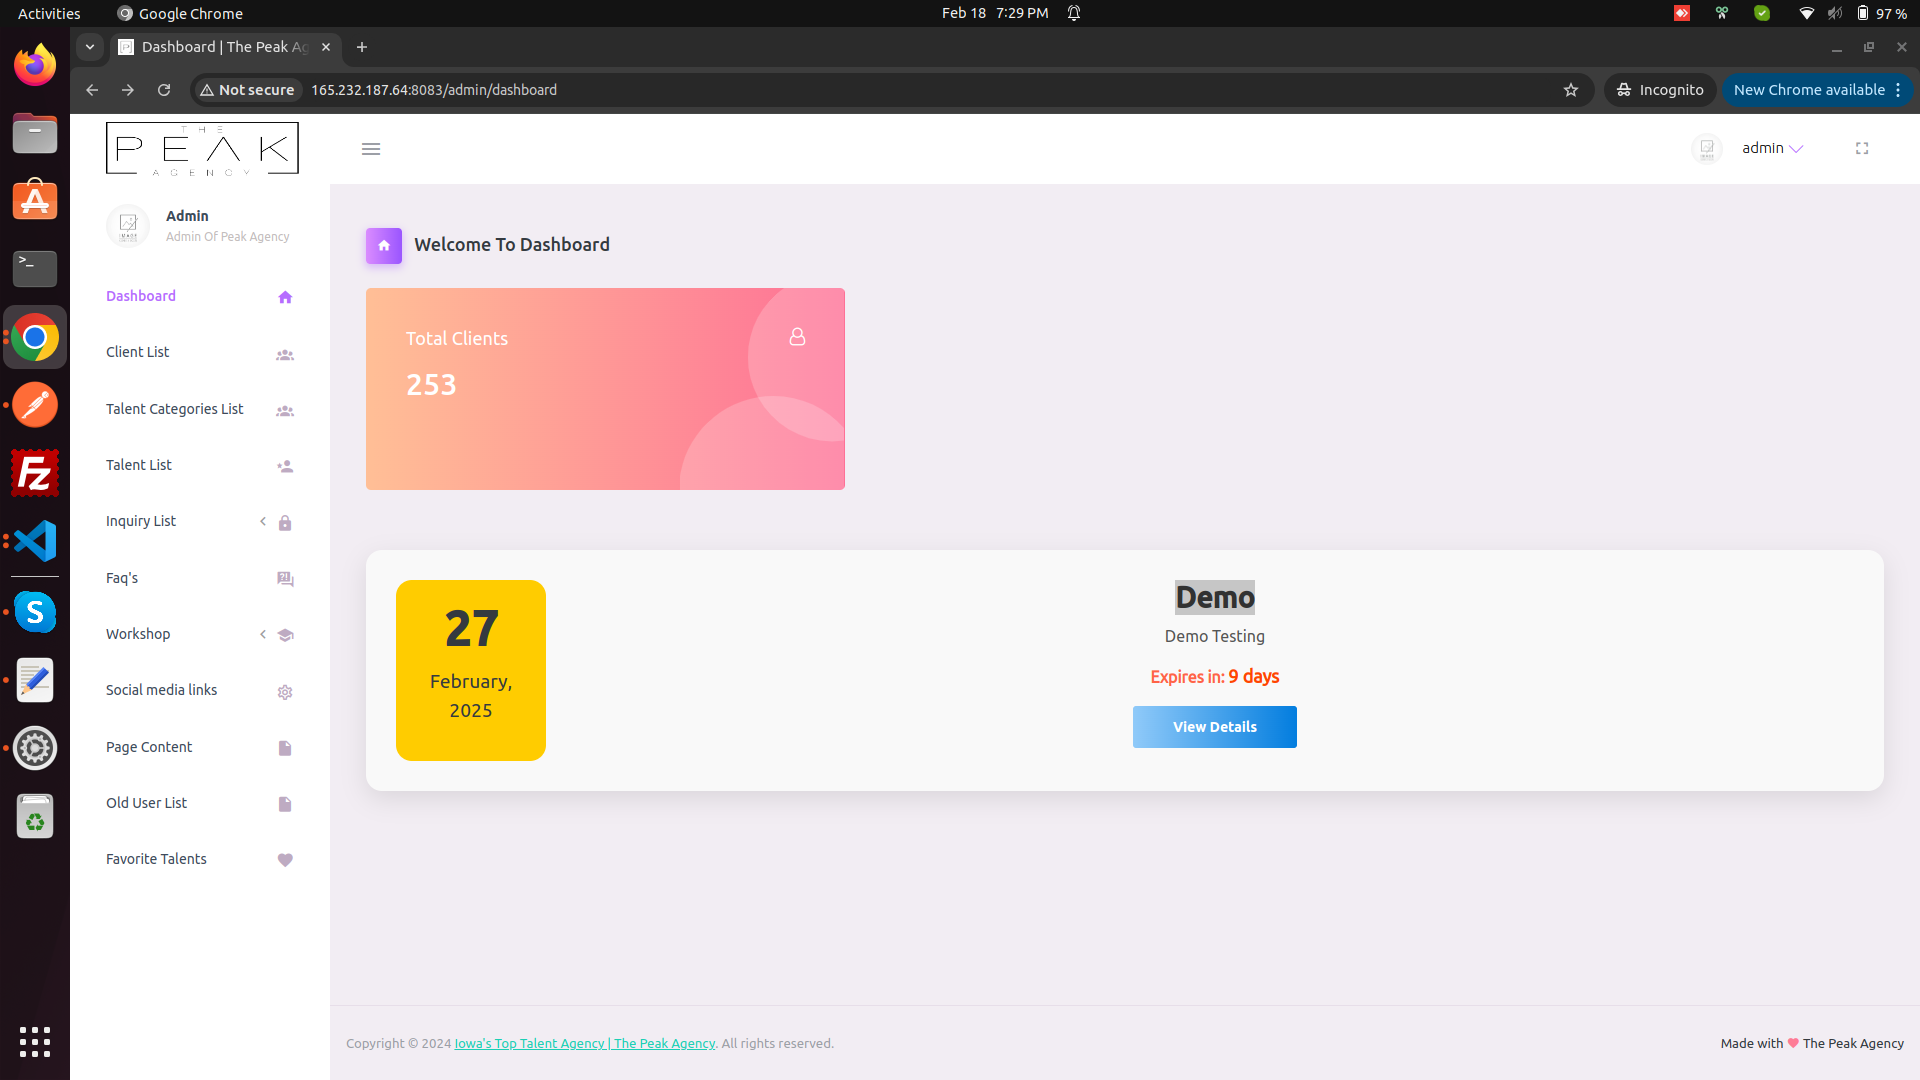
Task: Click the Favorite Talents heart icon
Action: [285, 860]
